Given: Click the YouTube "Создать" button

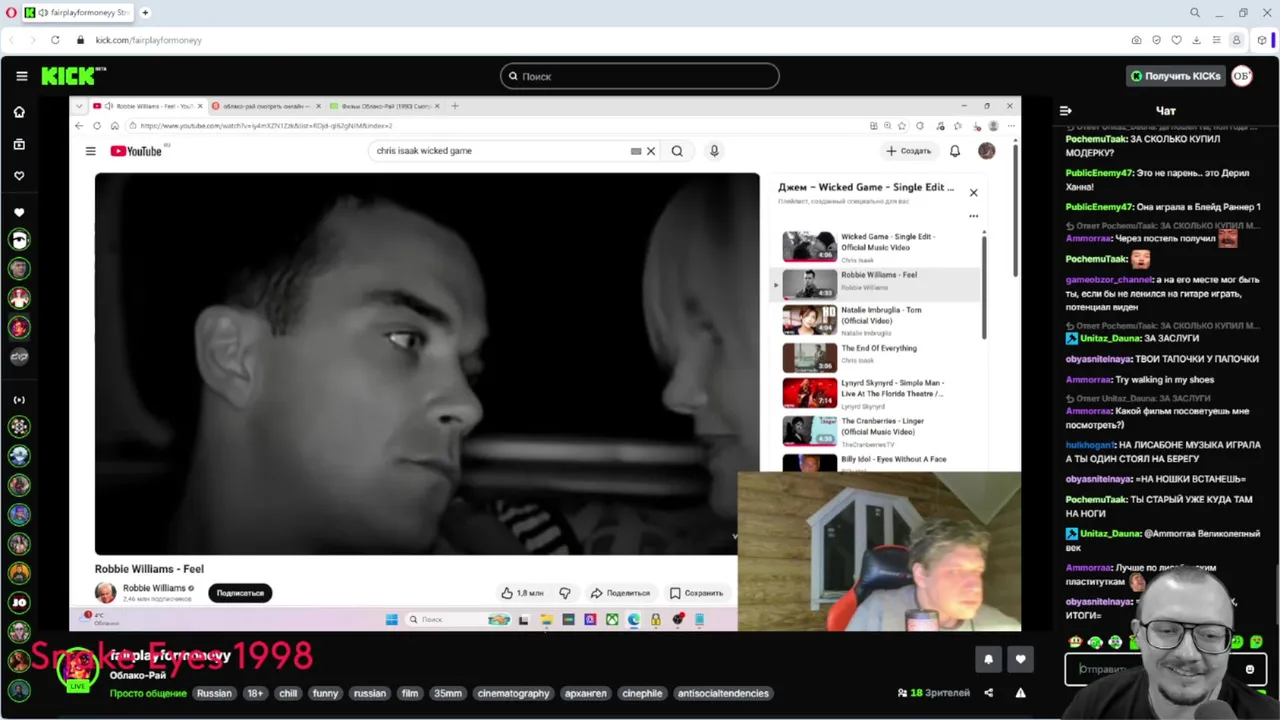Looking at the screenshot, I should pyautogui.click(x=908, y=151).
